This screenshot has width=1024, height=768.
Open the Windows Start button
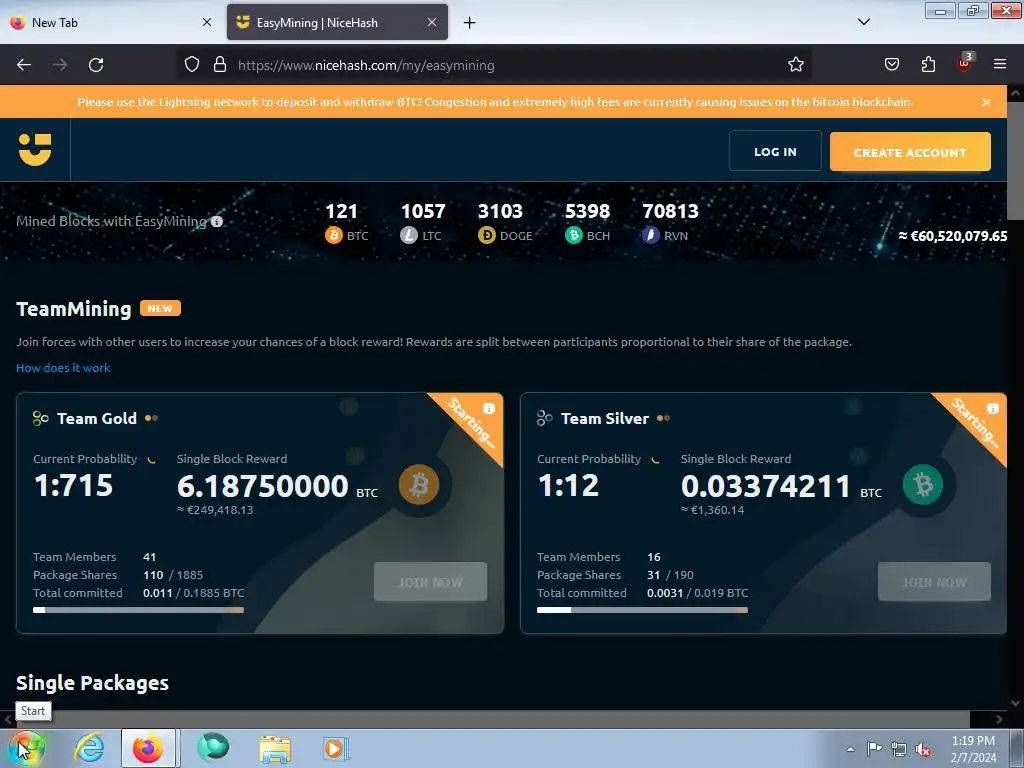tap(27, 748)
